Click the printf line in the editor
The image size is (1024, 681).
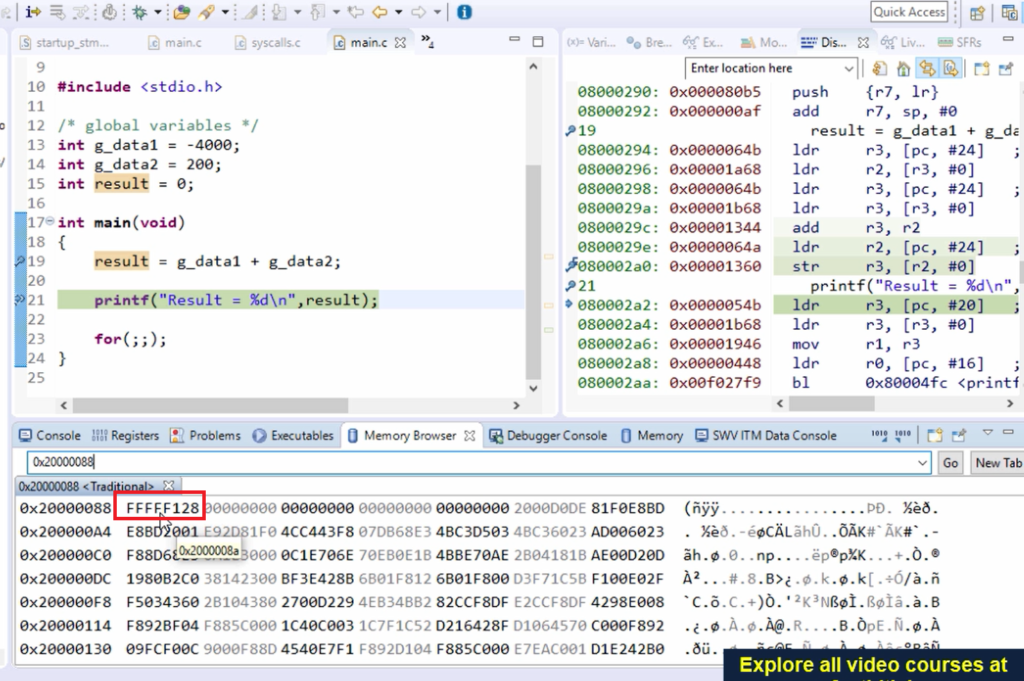coord(236,300)
